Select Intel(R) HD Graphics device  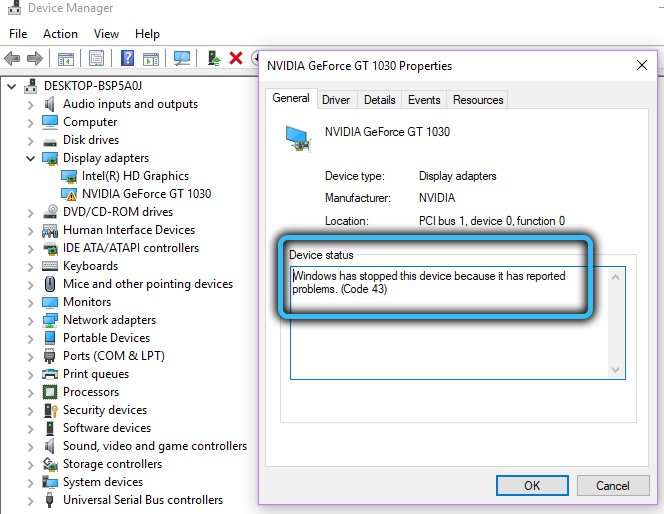(135, 176)
